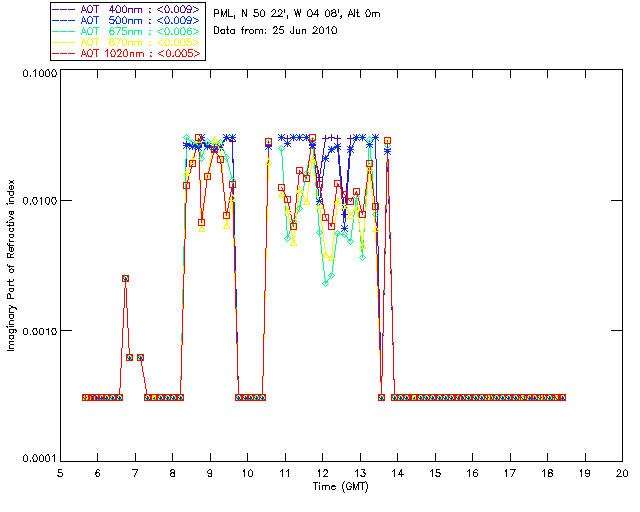Click the 0.0001 y-axis label

pos(39,459)
